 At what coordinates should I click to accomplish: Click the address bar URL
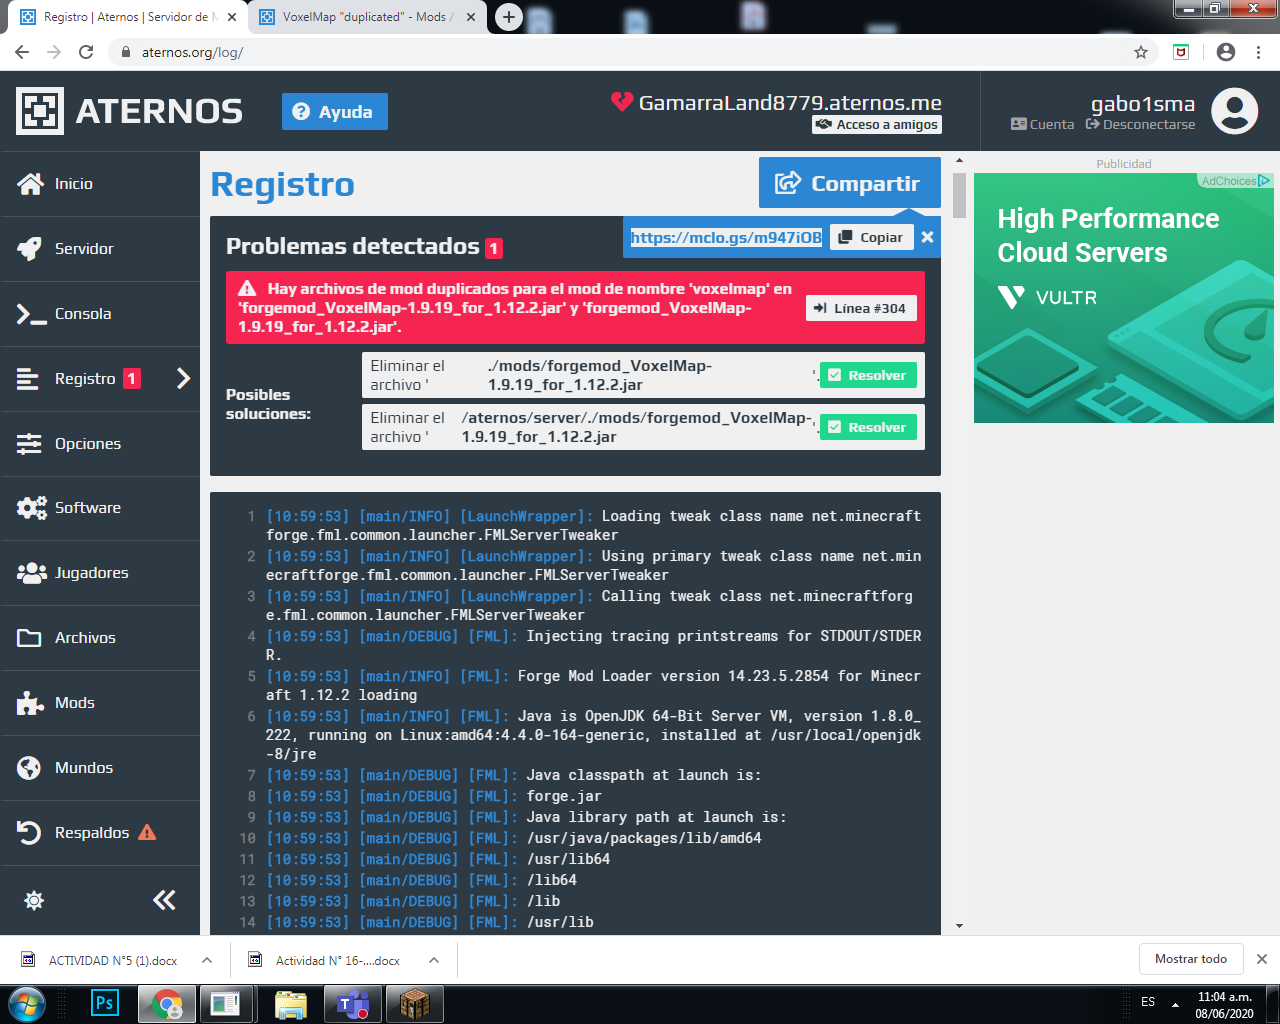[192, 52]
